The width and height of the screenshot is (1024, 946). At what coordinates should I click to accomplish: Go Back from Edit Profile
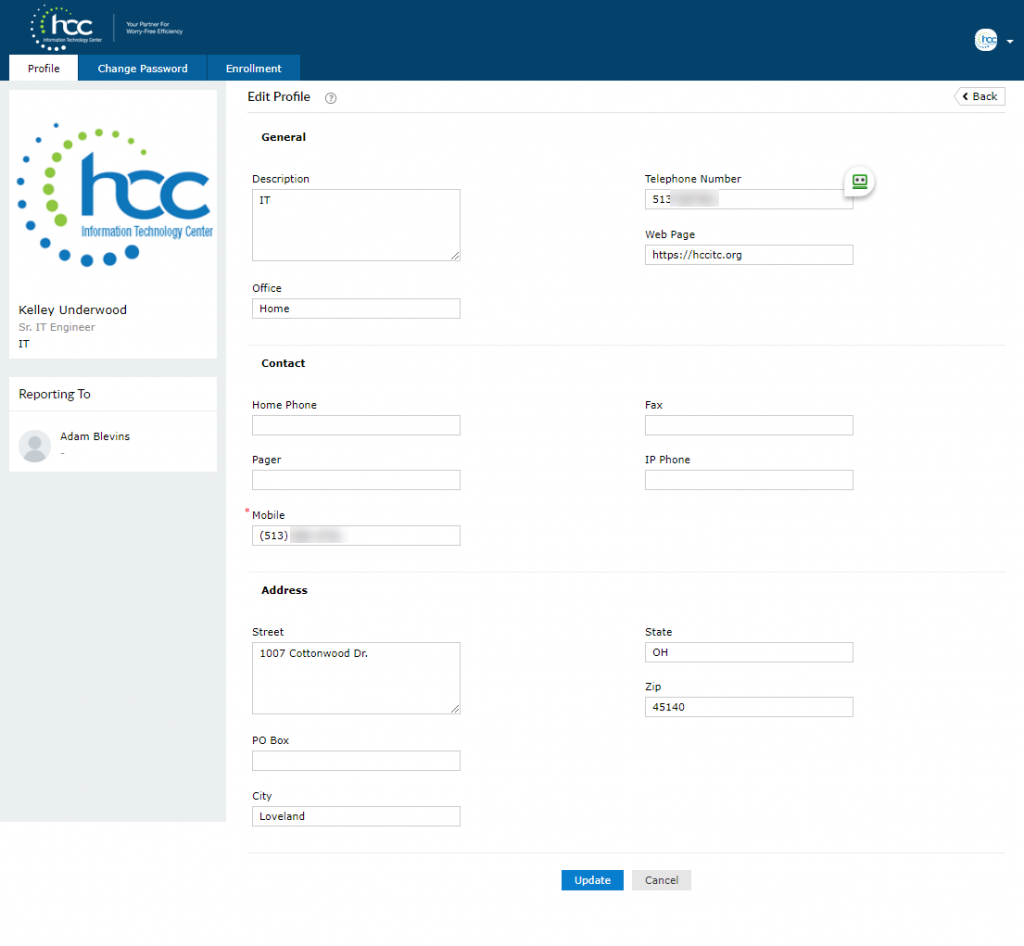tap(980, 97)
